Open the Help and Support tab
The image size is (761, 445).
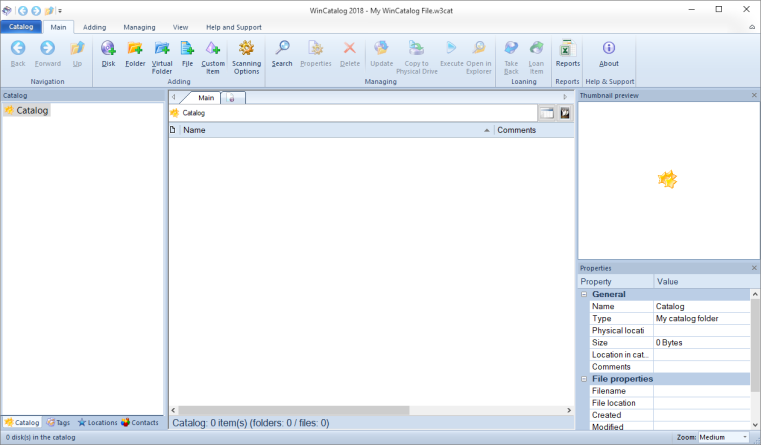tap(233, 27)
